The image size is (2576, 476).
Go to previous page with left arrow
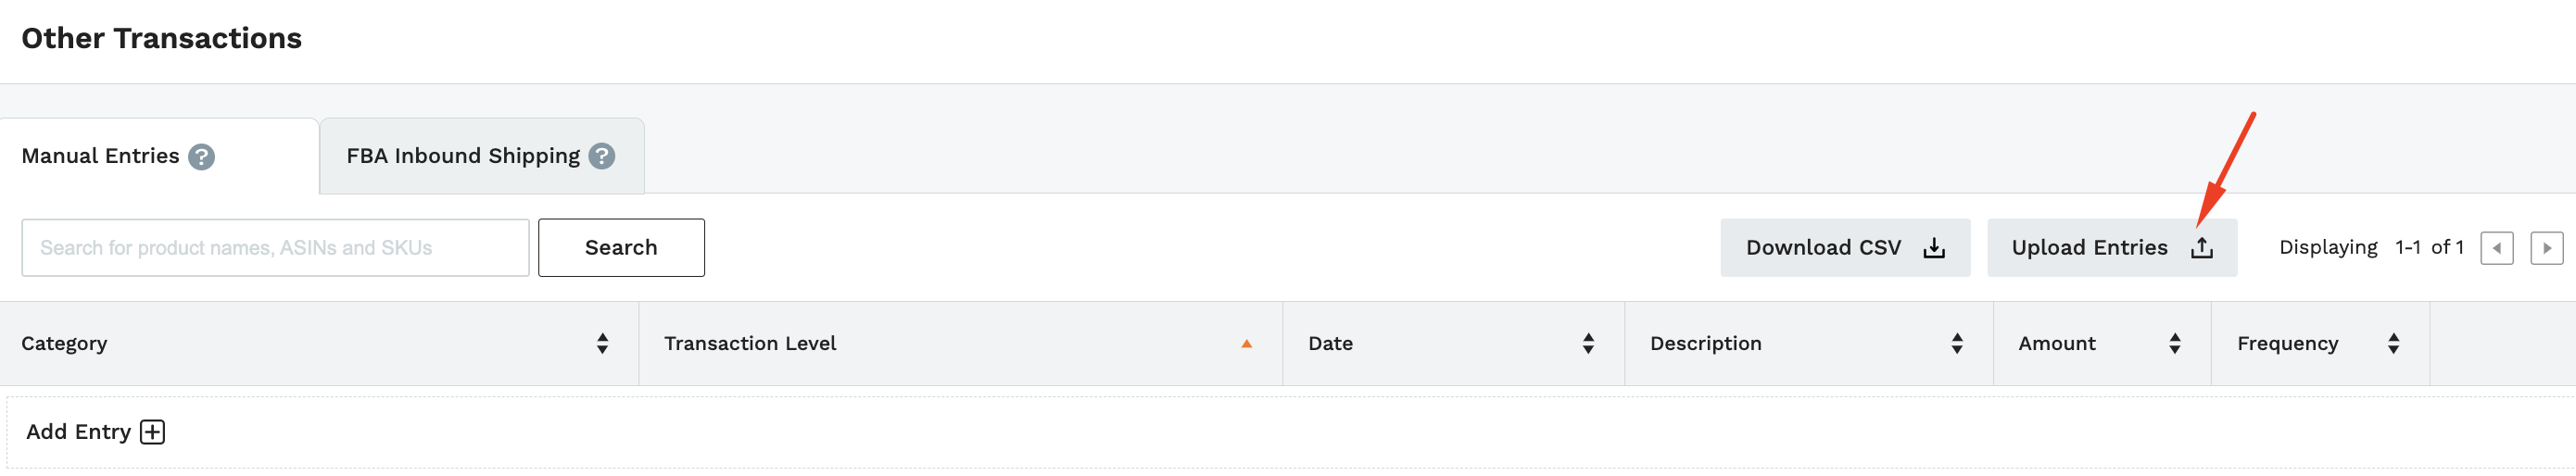(2496, 248)
